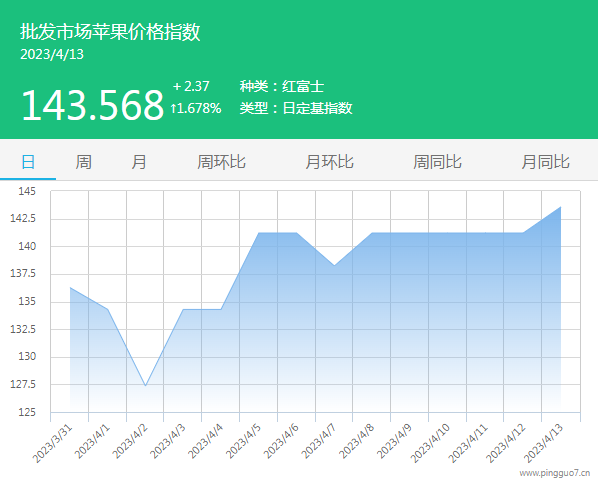The height and width of the screenshot is (478, 598).
Task: Click the 2023/4/13 date under the title
Action: click(x=52, y=54)
